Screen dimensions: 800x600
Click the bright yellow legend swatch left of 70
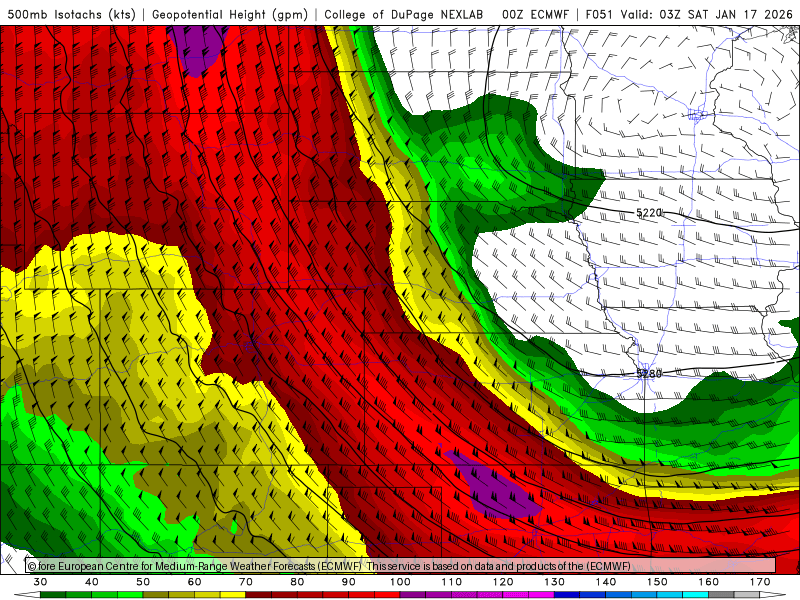tap(233, 595)
